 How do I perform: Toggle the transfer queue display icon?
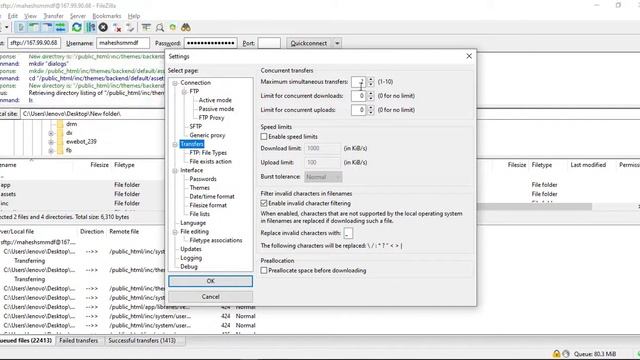(60, 27)
